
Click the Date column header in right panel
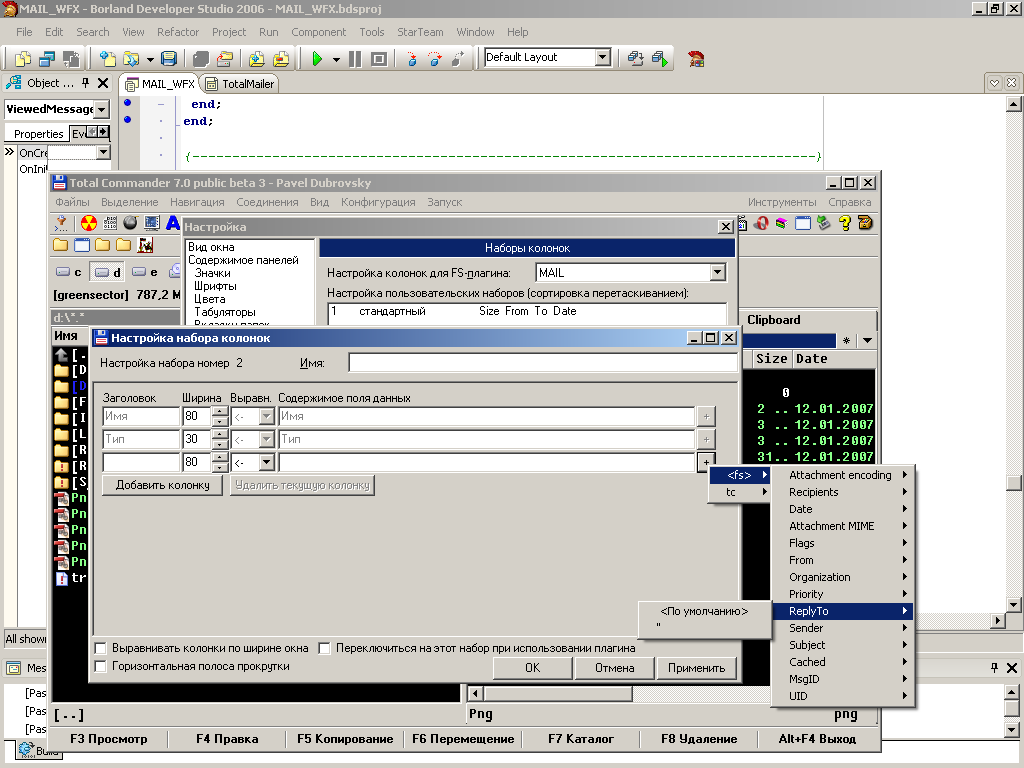coord(833,359)
